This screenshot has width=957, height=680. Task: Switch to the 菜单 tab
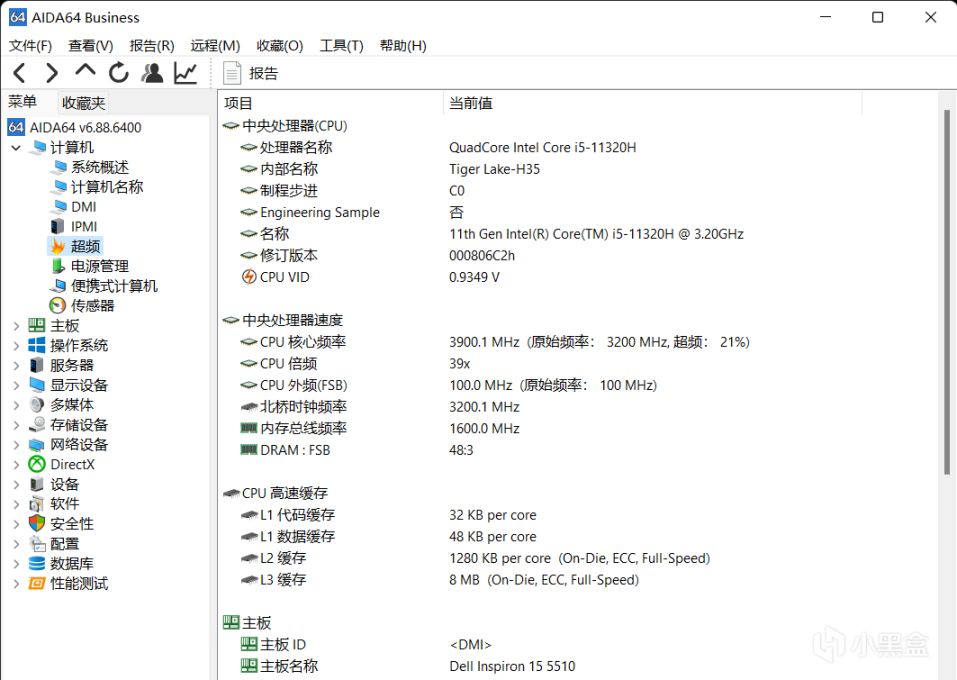point(23,102)
